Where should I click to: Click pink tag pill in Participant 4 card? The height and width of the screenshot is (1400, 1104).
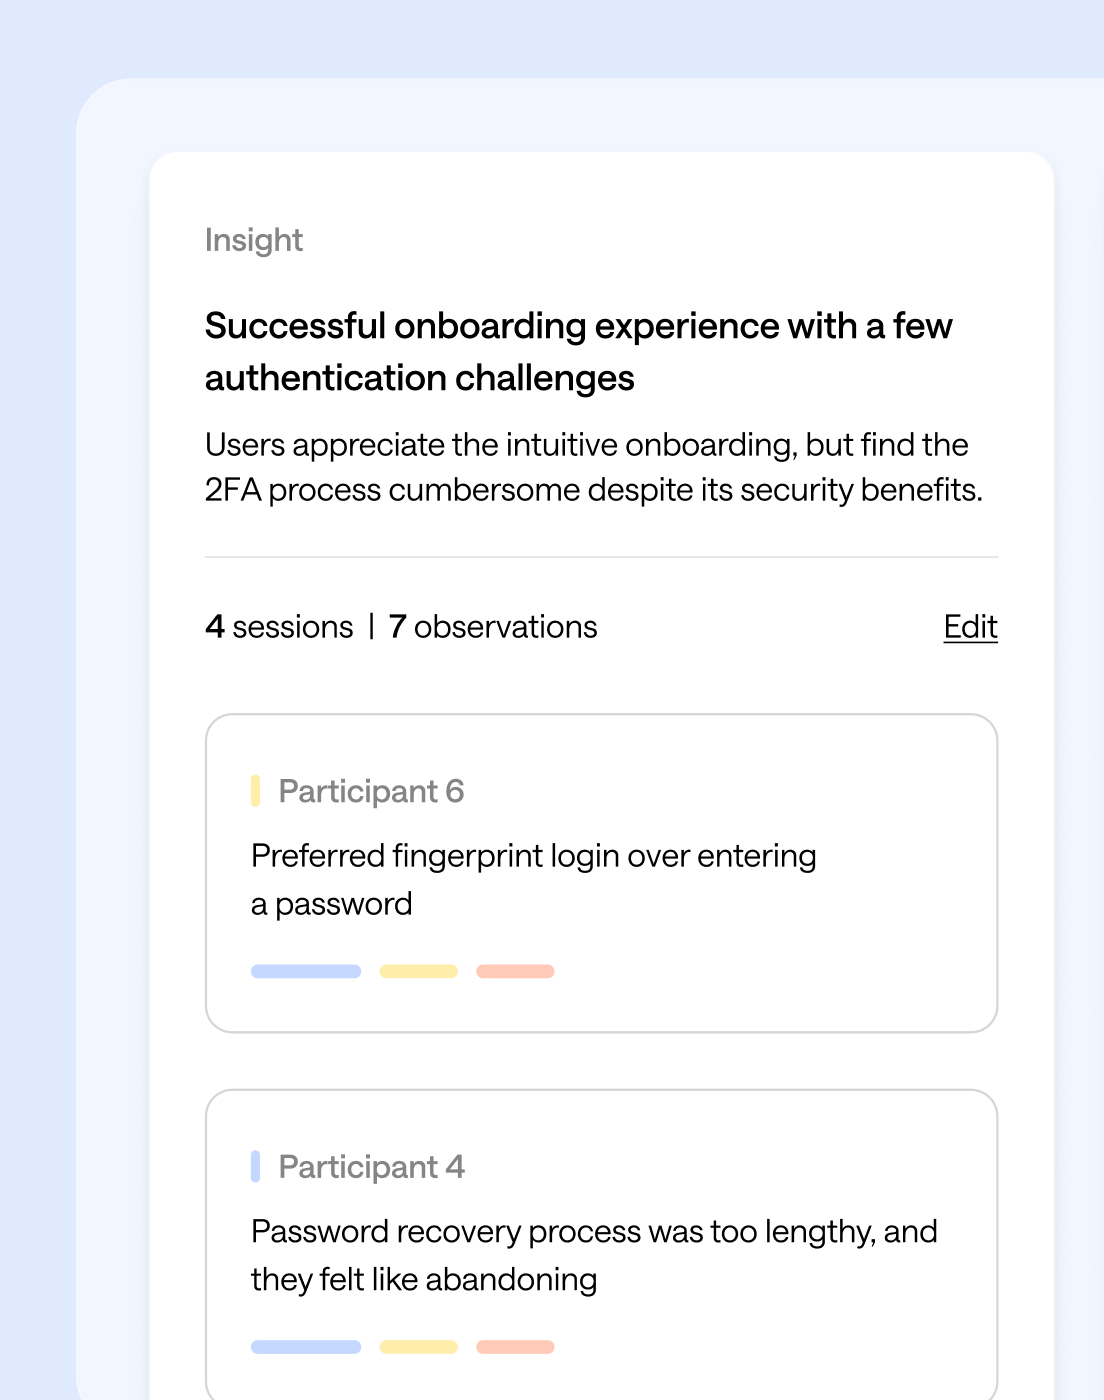click(515, 1347)
